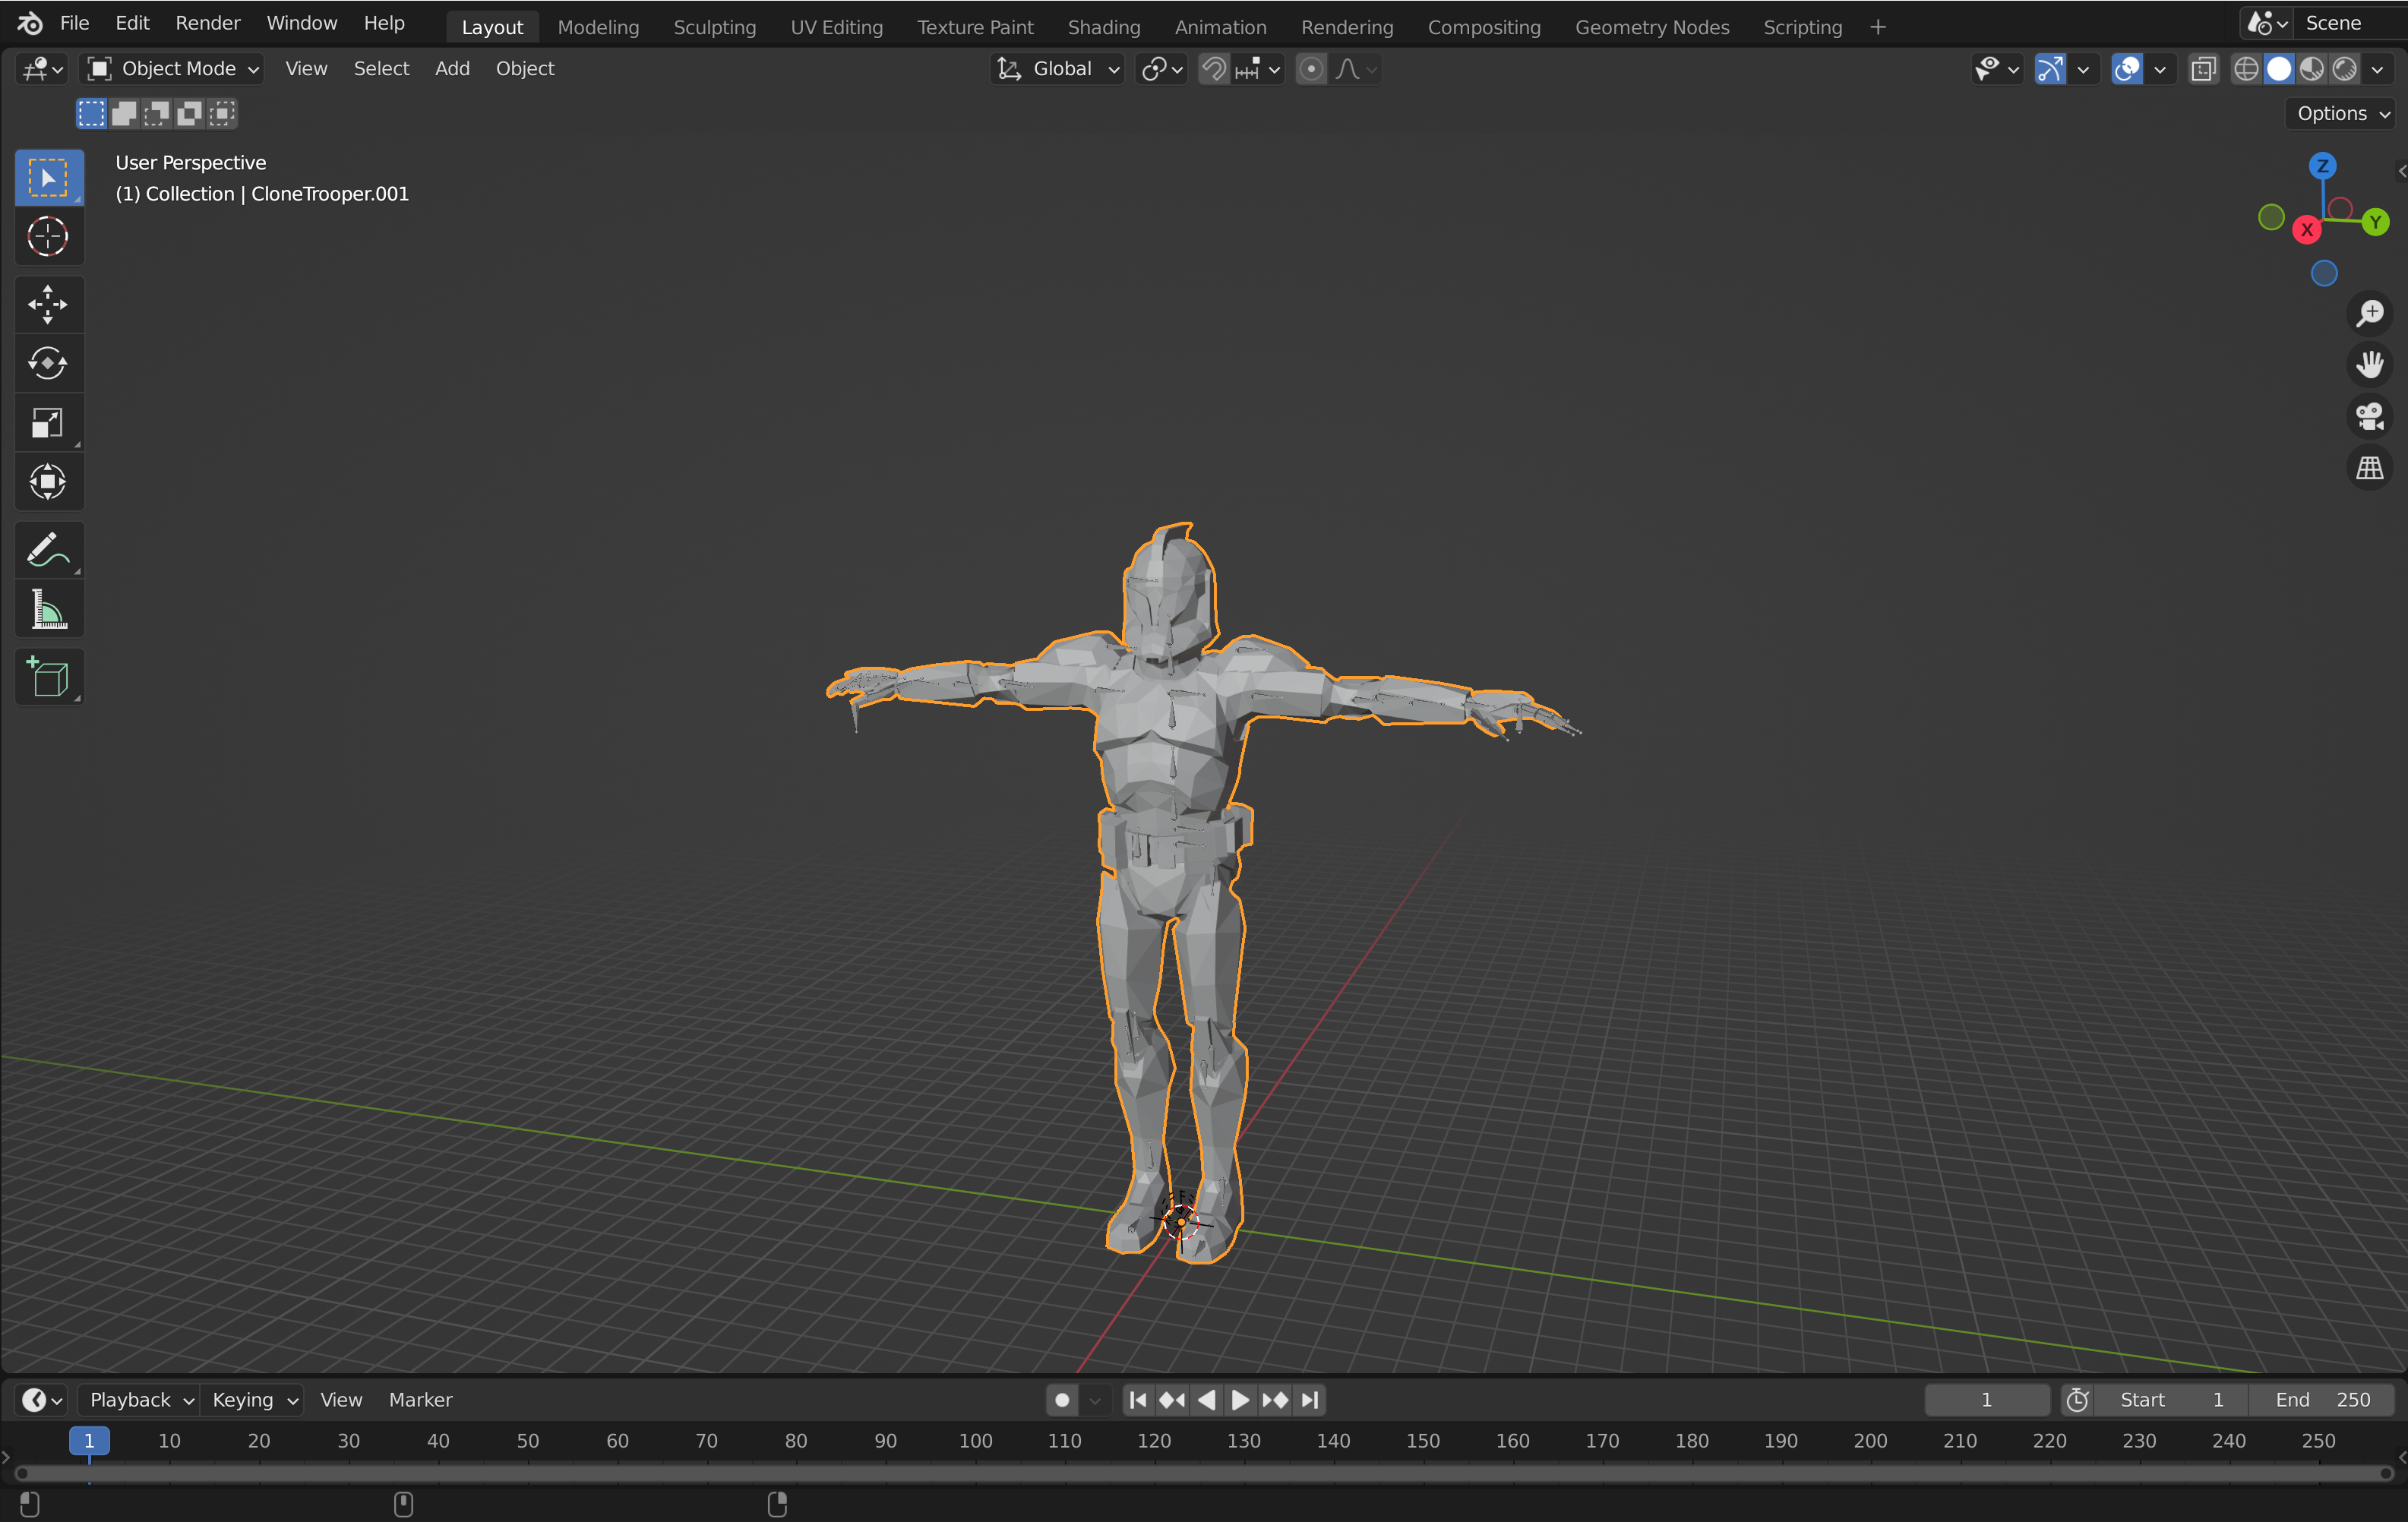Switch to the Modeling workspace tab
This screenshot has height=1522, width=2408.
tap(598, 27)
